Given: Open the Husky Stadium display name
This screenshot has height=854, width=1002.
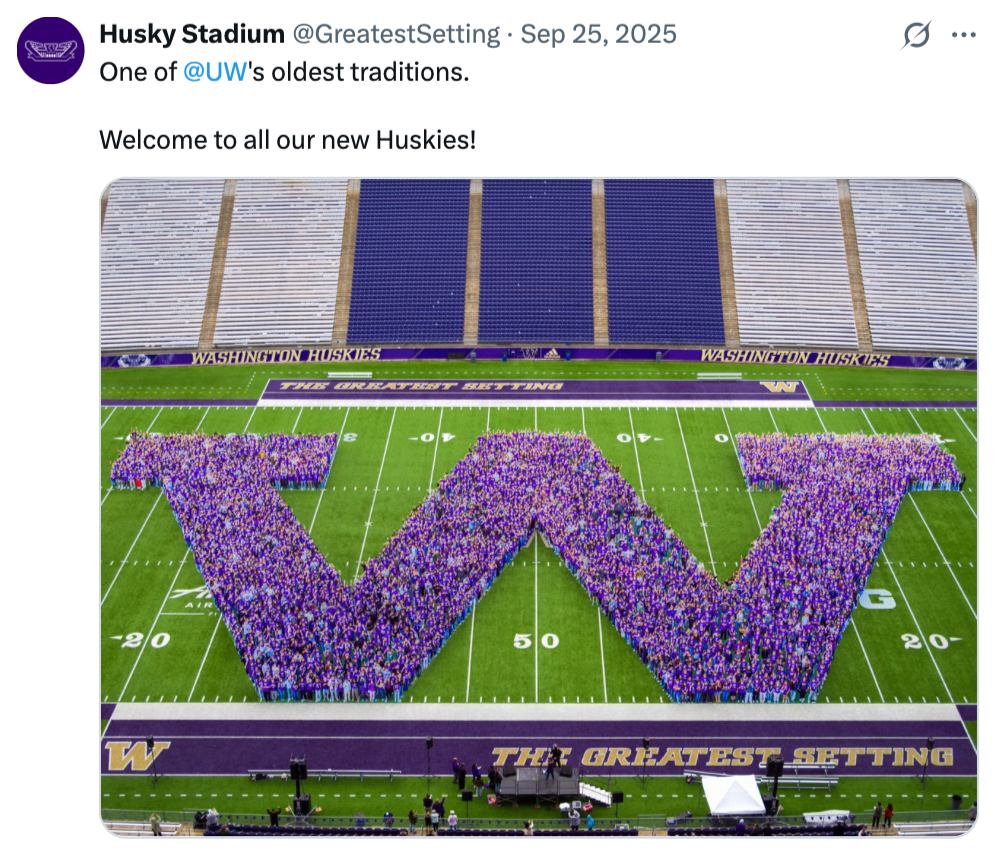Looking at the screenshot, I should (x=192, y=34).
